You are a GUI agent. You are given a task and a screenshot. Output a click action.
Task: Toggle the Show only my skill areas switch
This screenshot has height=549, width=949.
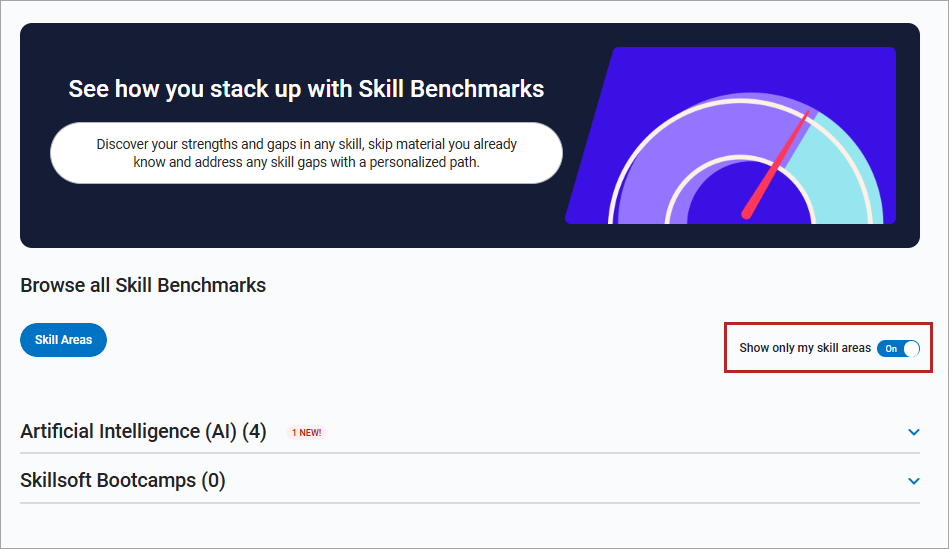coord(898,348)
